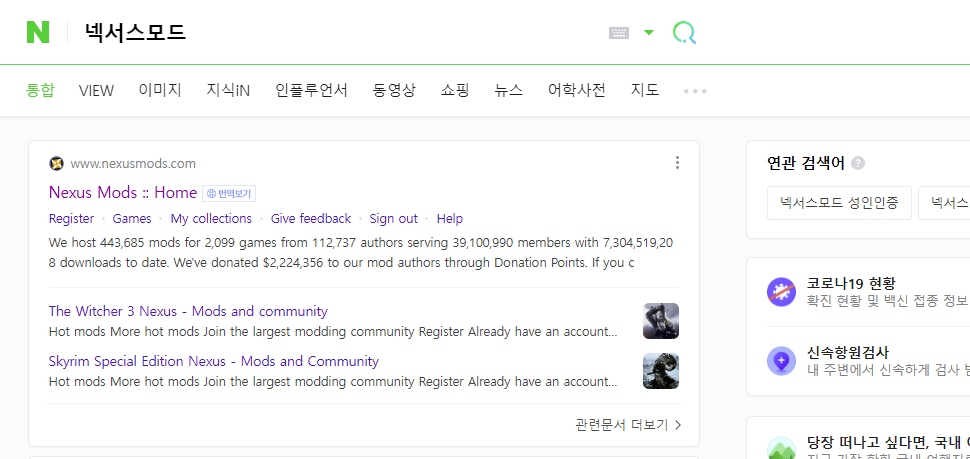This screenshot has width=970, height=459.
Task: Switch to the 지도 tab
Action: point(645,90)
